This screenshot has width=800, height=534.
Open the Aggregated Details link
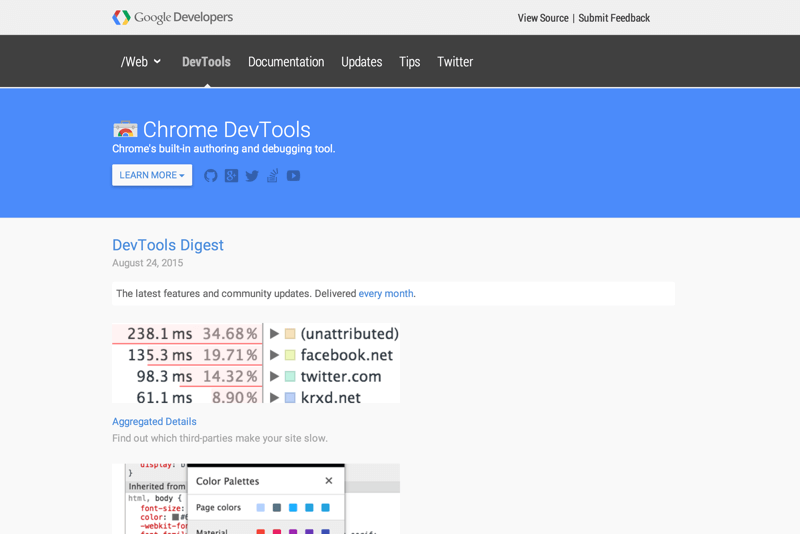click(x=154, y=422)
